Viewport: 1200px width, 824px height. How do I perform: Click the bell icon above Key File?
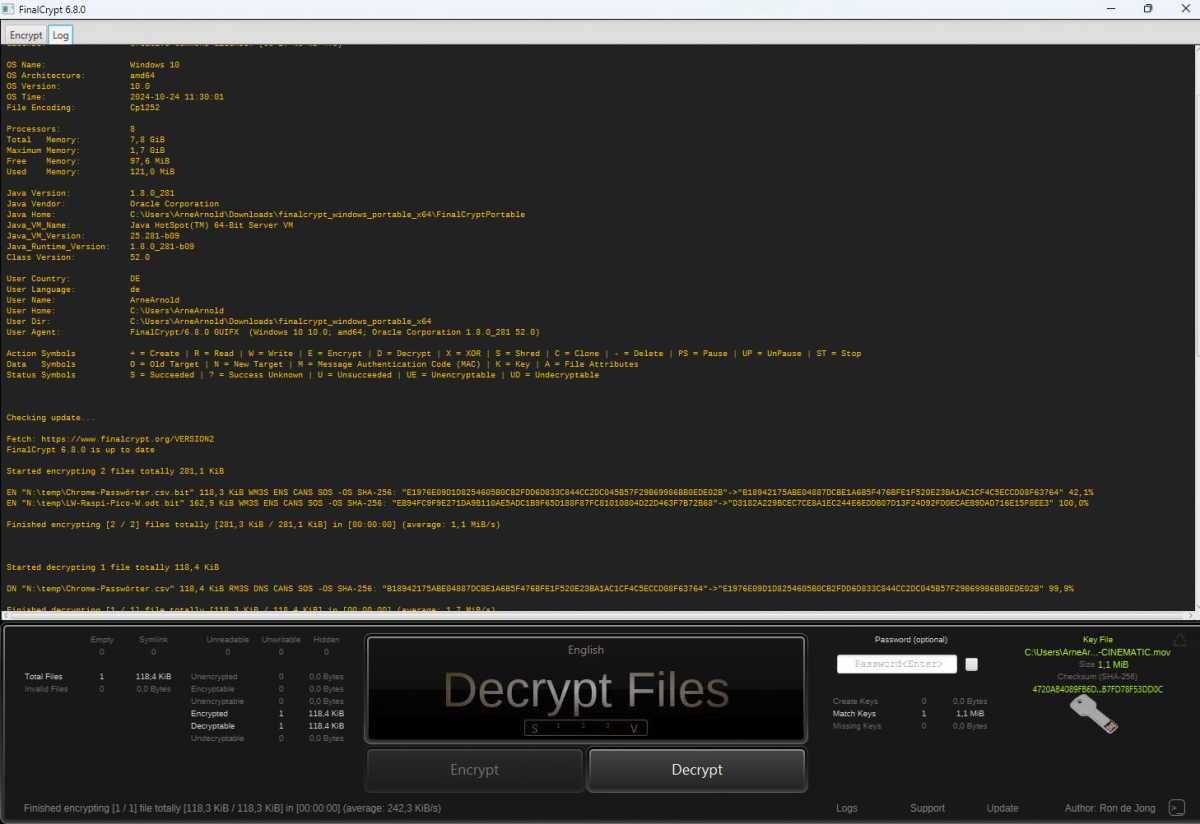pos(1179,640)
